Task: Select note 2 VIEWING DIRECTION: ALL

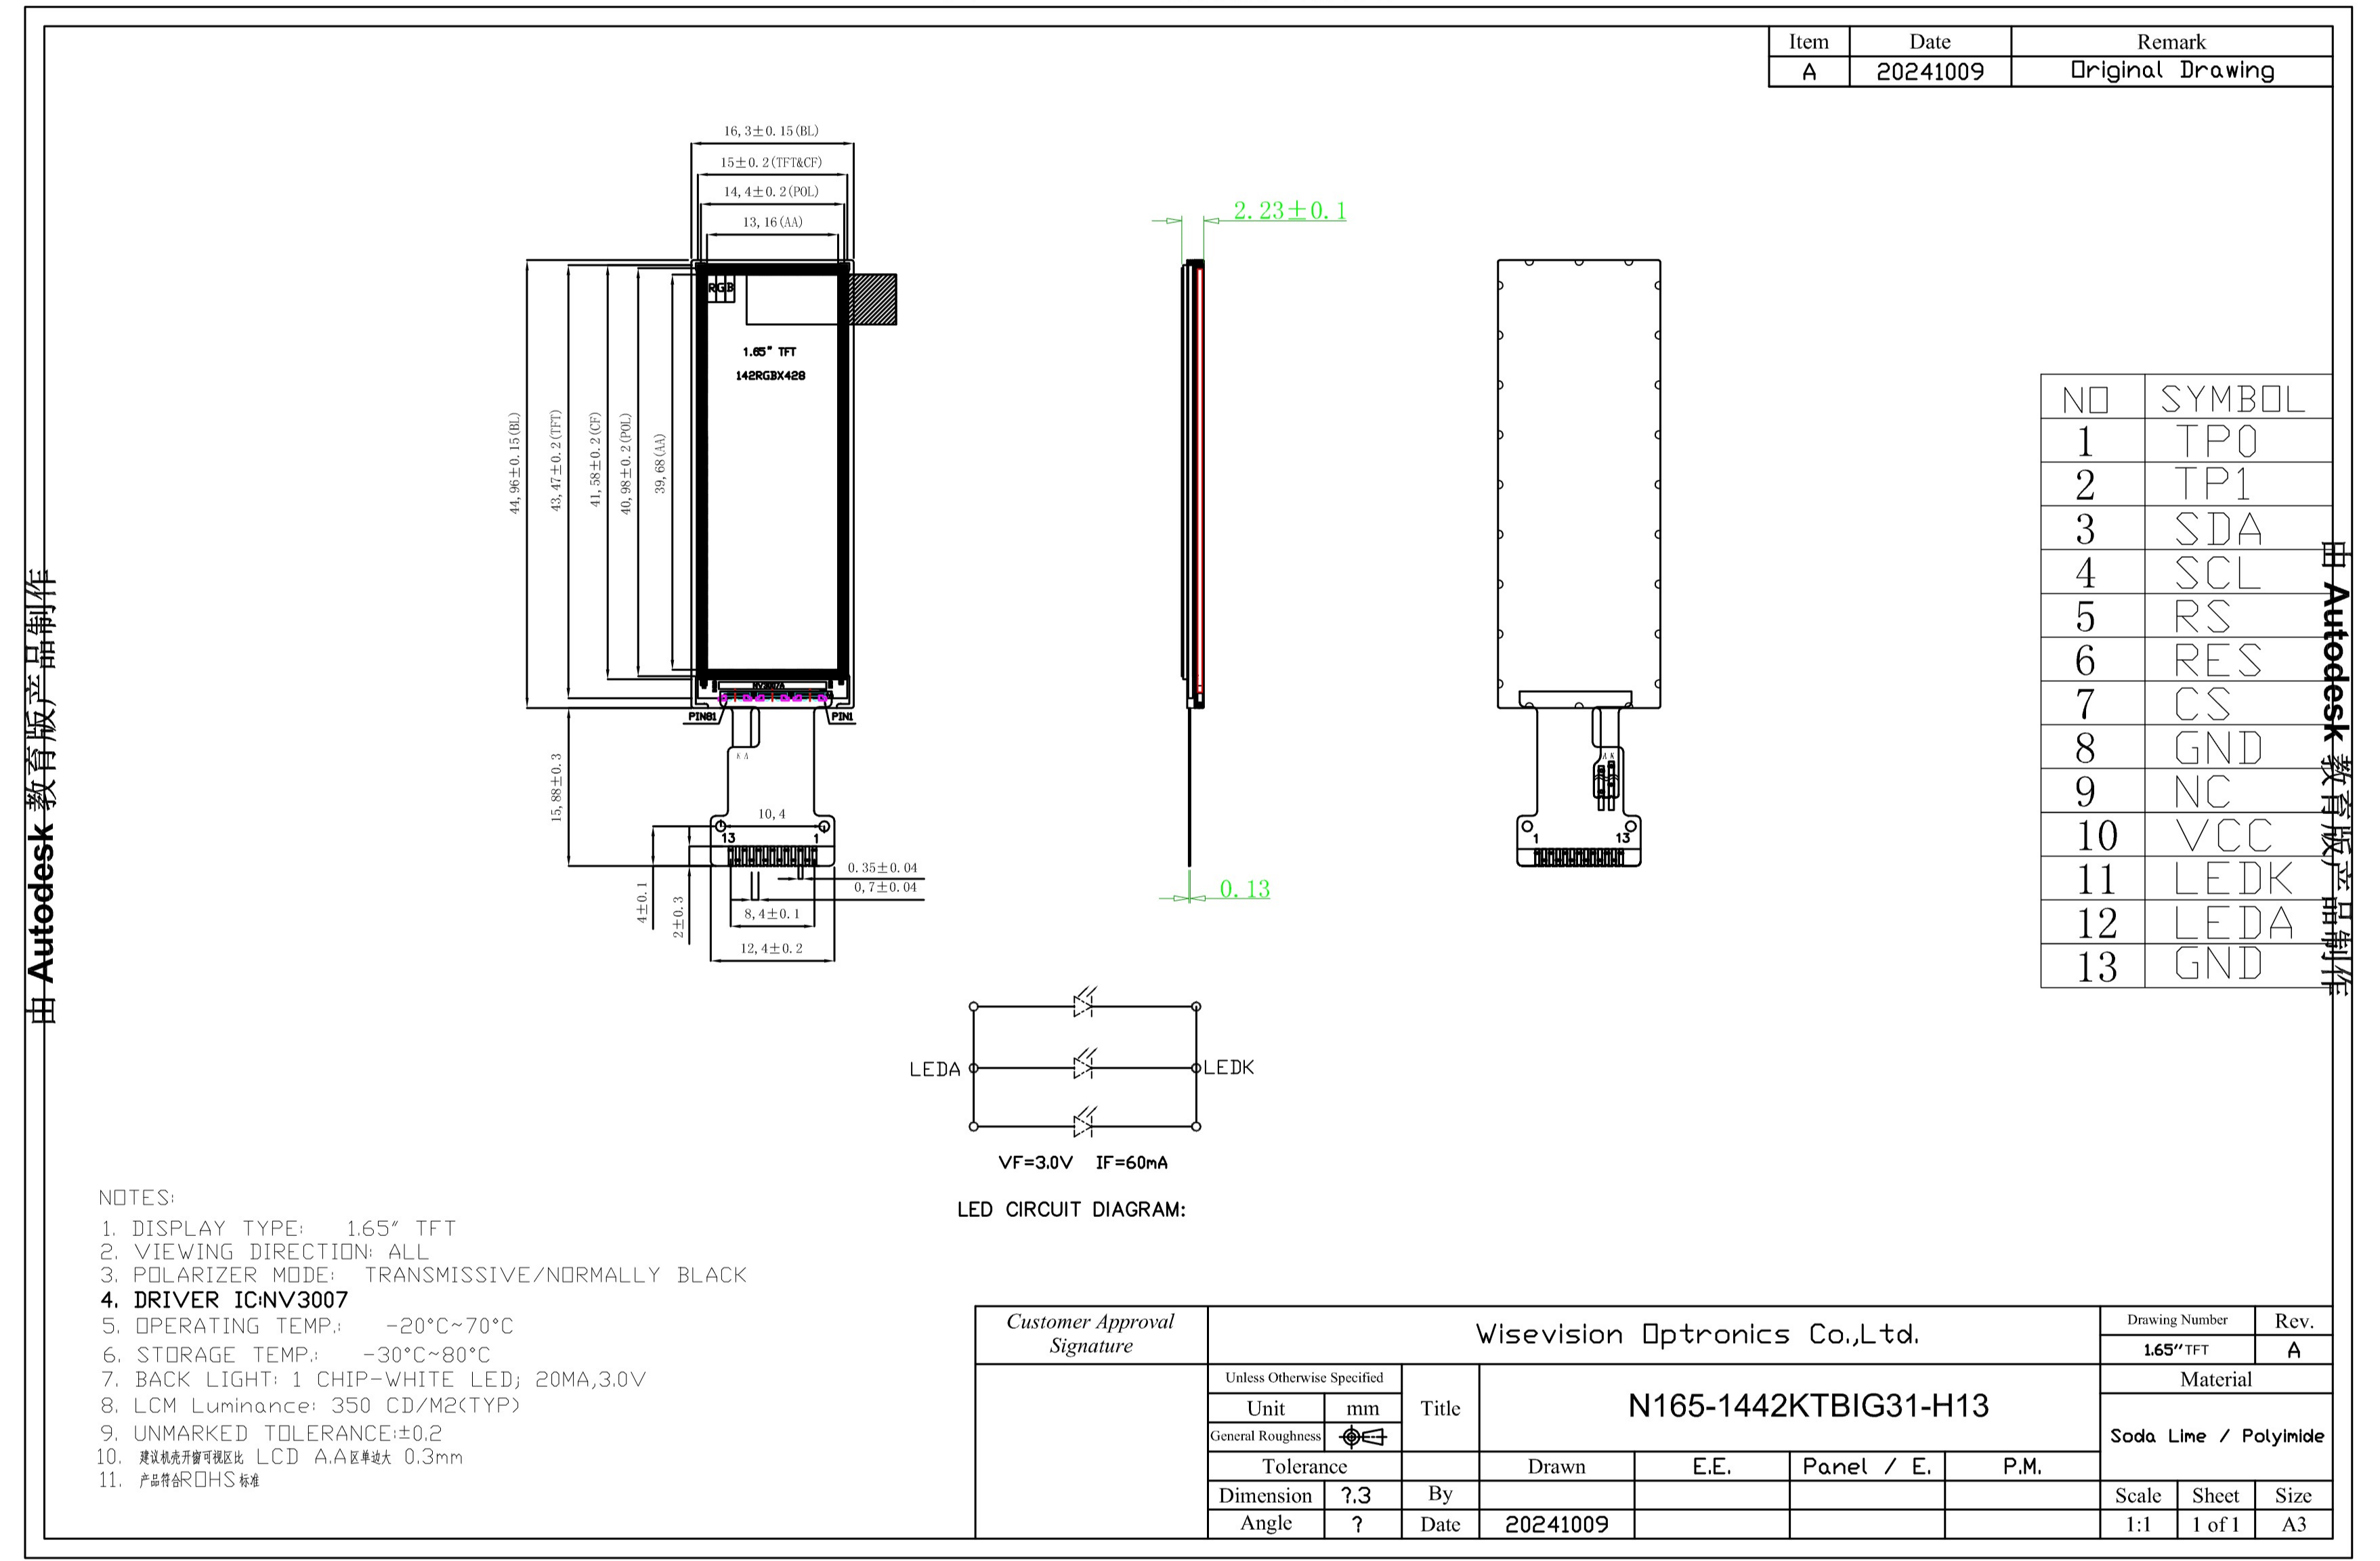Action: (264, 1252)
